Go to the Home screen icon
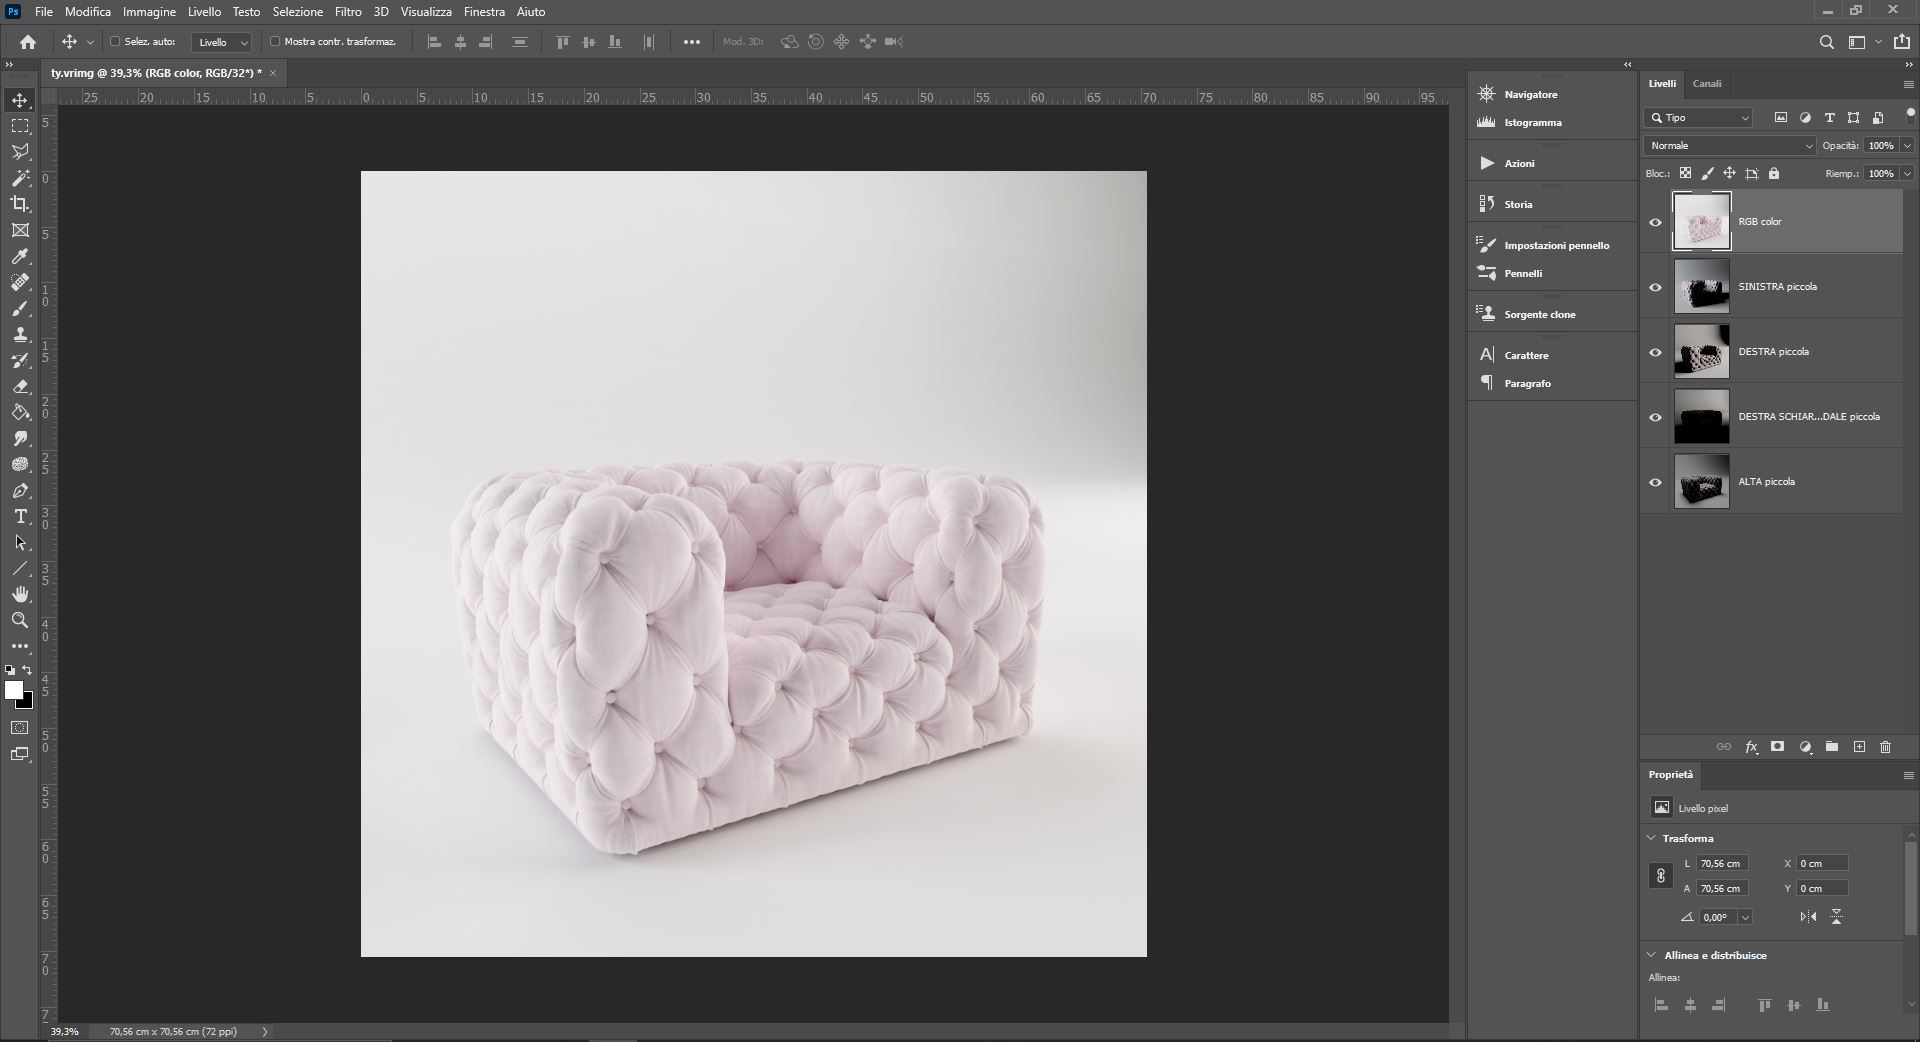 click(x=28, y=42)
